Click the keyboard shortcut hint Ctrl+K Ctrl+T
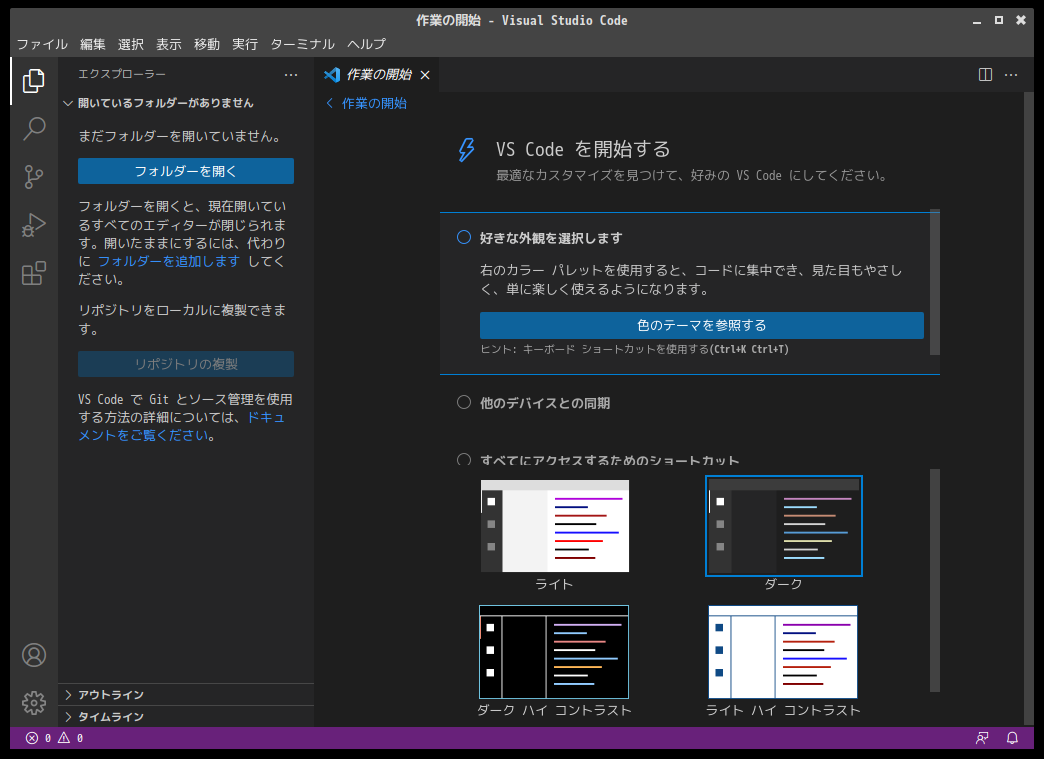1044x759 pixels. 750,349
